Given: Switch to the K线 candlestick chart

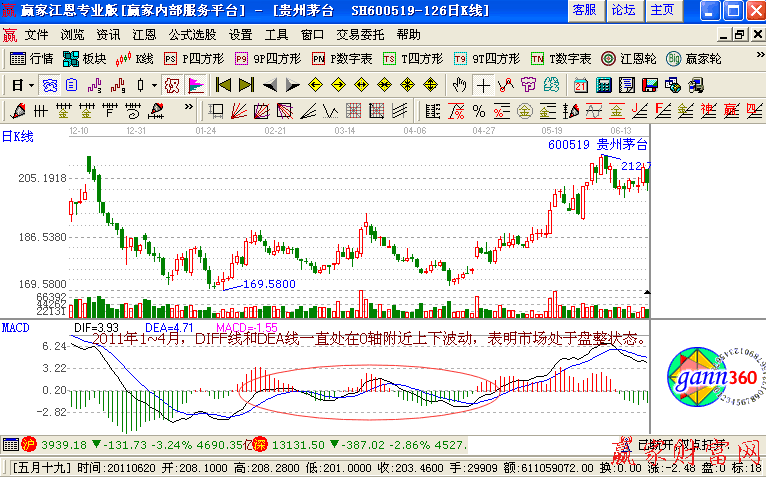Looking at the screenshot, I should point(137,59).
